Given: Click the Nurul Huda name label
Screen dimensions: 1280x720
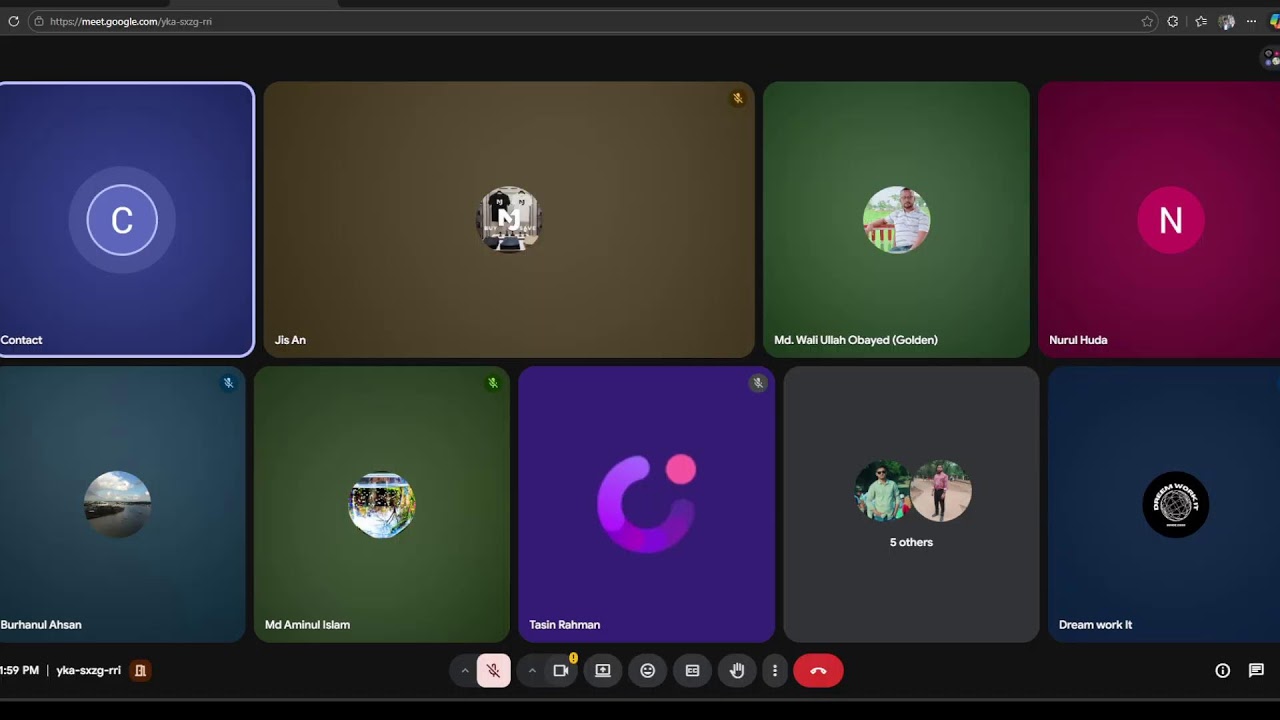Looking at the screenshot, I should point(1078,340).
